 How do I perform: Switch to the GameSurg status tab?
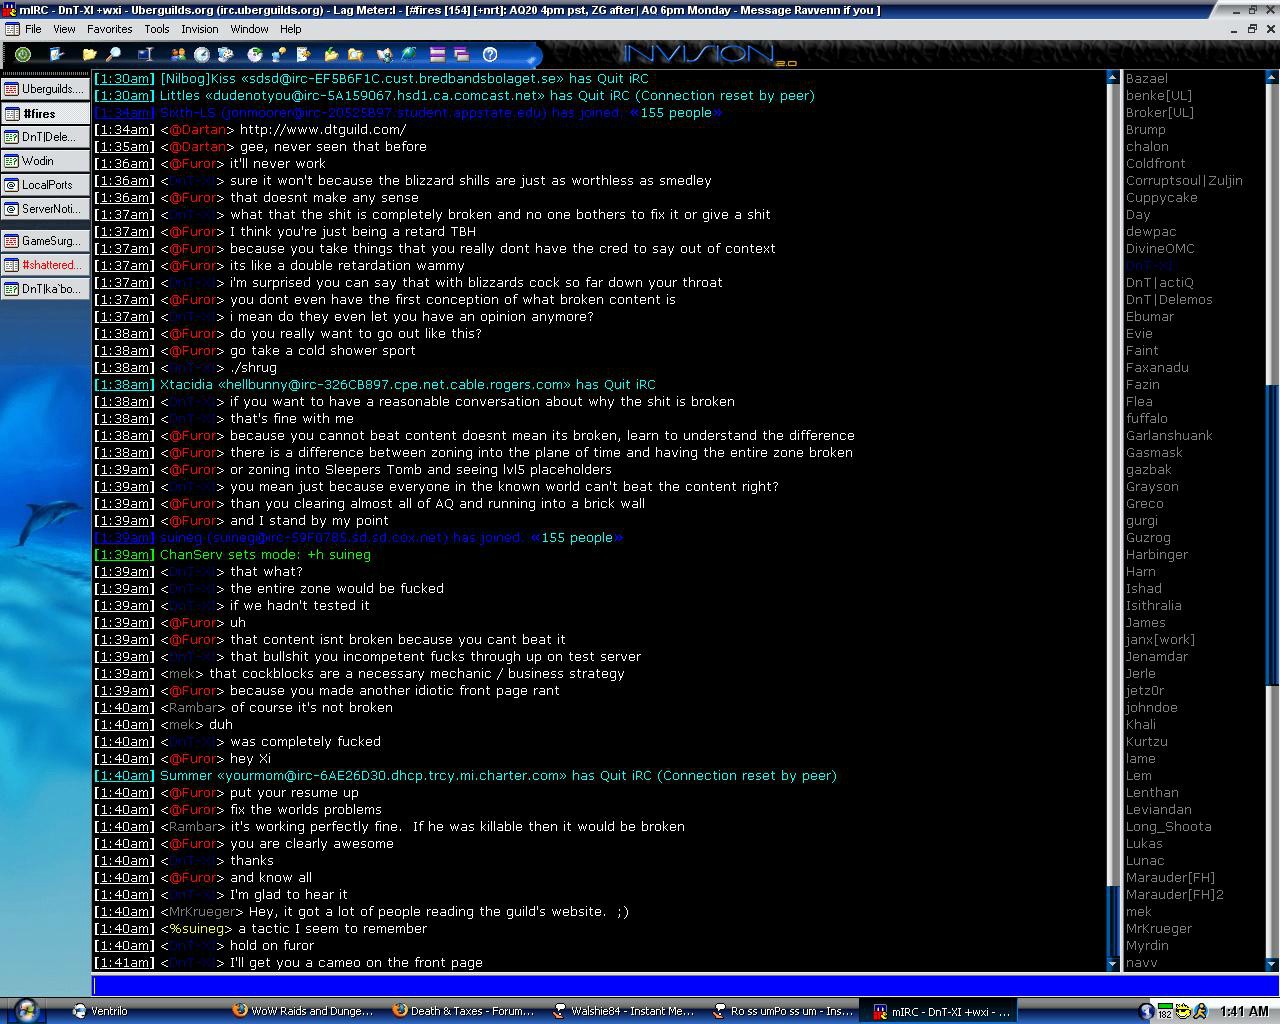pyautogui.click(x=45, y=241)
